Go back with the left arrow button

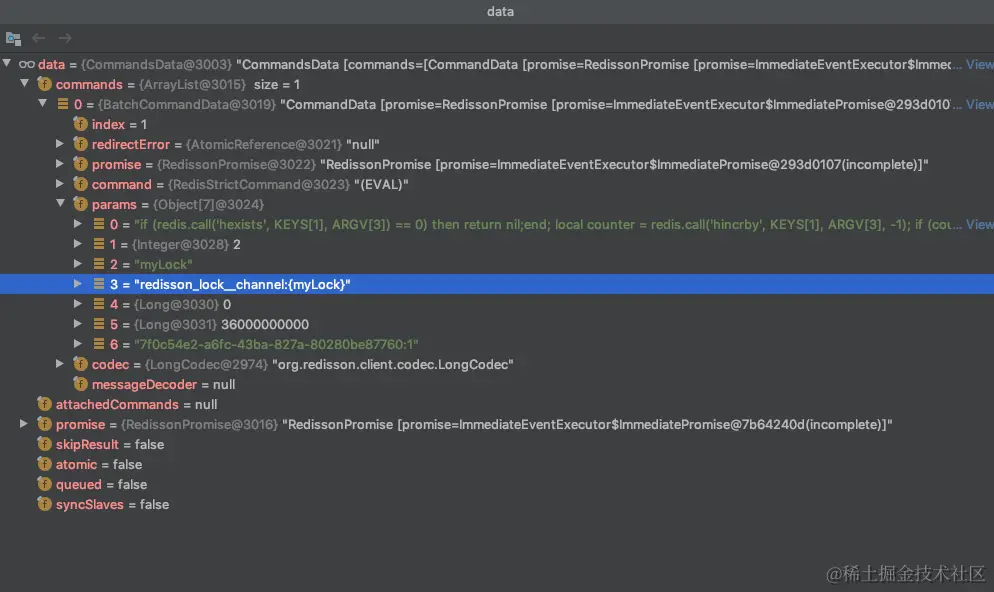click(39, 38)
